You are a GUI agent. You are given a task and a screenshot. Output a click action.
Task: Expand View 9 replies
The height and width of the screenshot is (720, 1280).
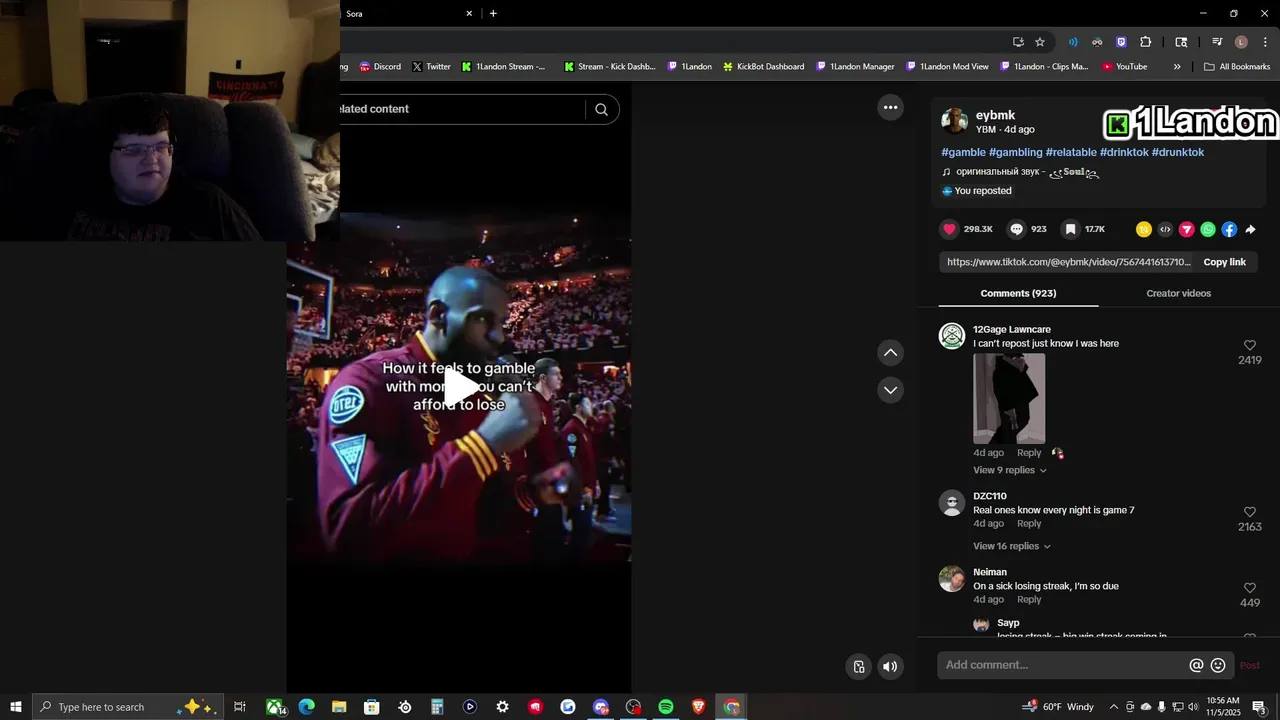[1009, 470]
